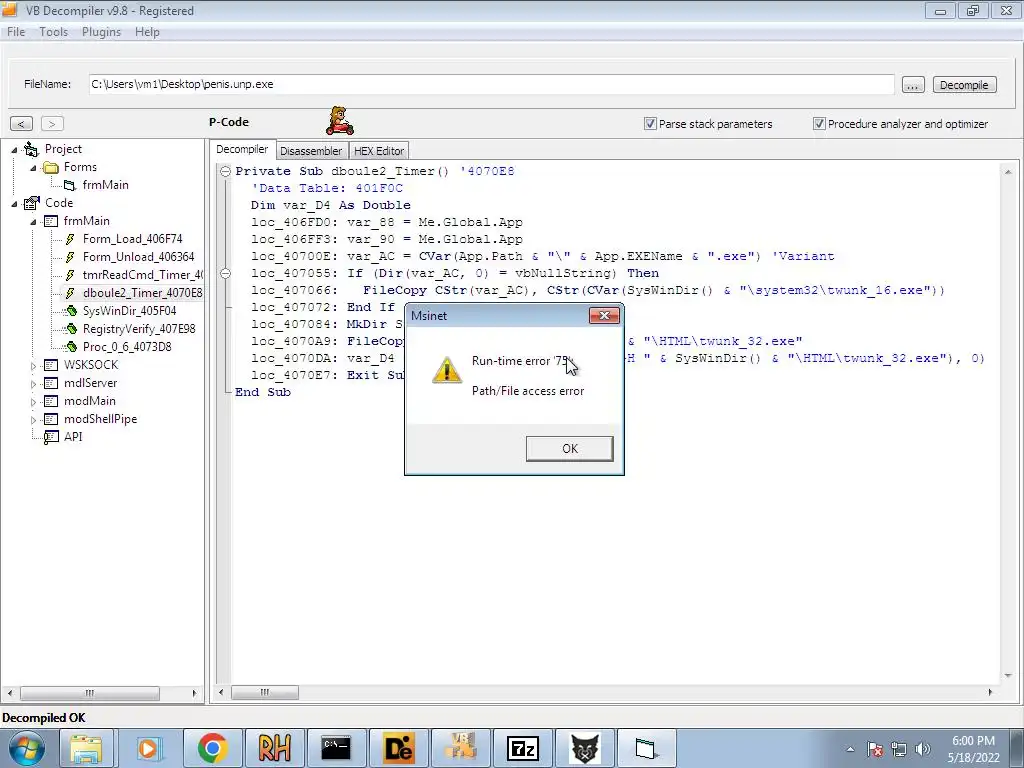The width and height of the screenshot is (1024, 768).
Task: Toggle Parse stack parameters checkbox
Action: coord(650,123)
